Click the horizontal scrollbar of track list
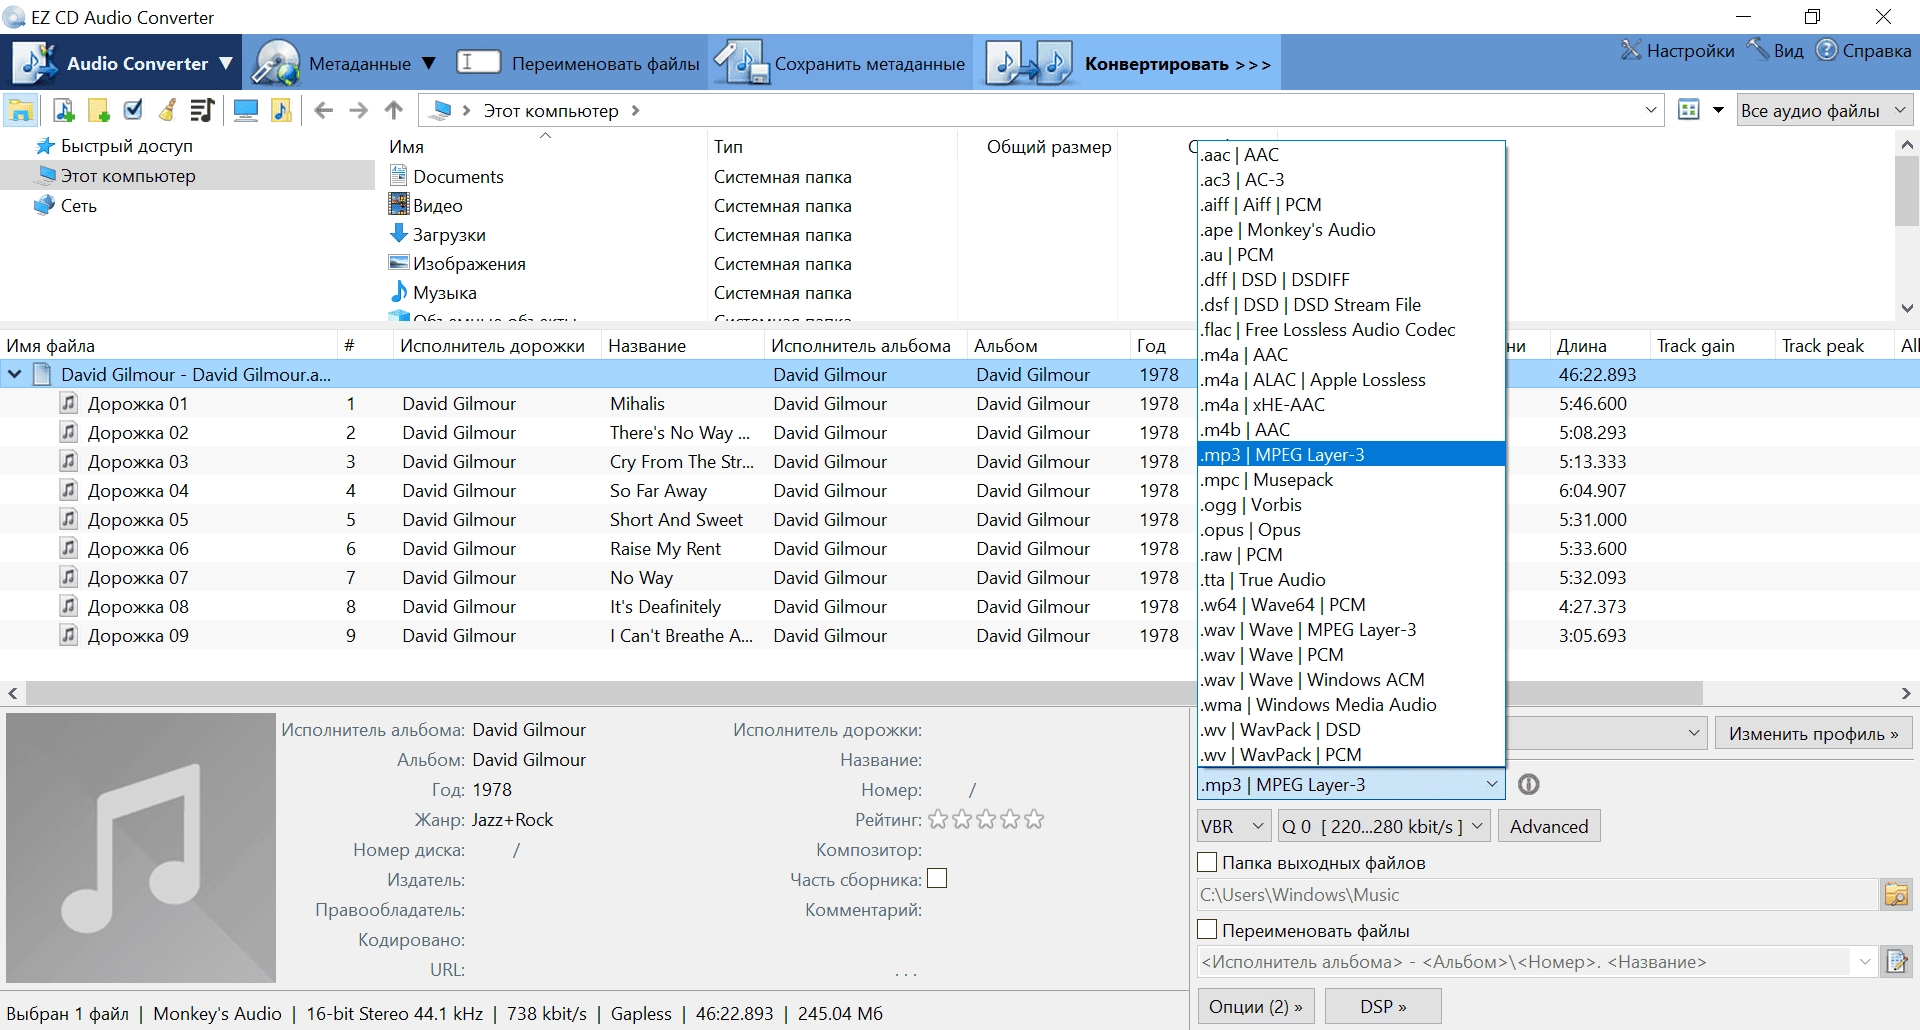Viewport: 1920px width, 1030px height. (864, 693)
